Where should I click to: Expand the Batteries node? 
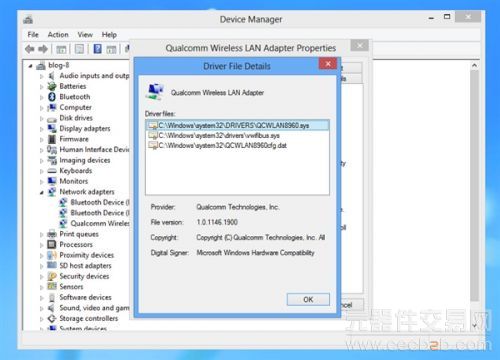pos(42,87)
